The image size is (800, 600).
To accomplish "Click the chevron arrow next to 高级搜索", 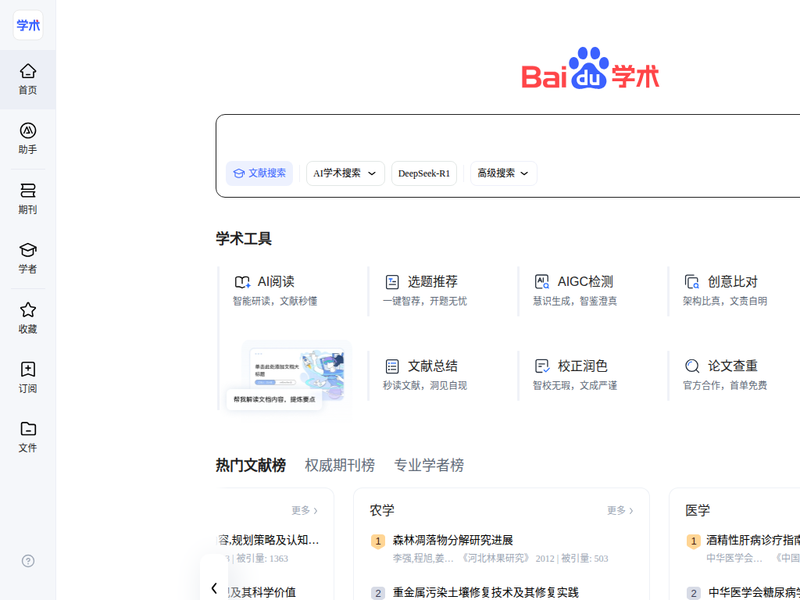I will tap(524, 173).
